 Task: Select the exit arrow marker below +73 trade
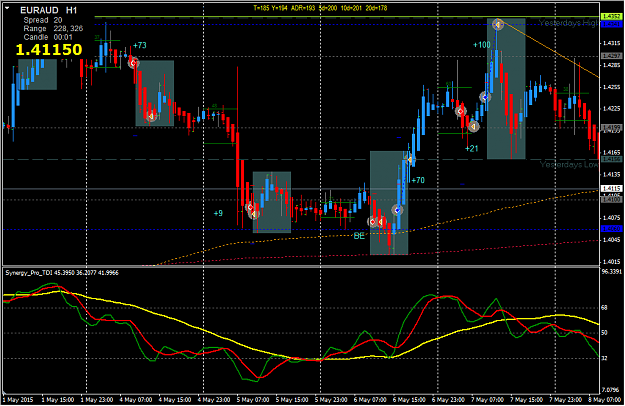(x=151, y=116)
